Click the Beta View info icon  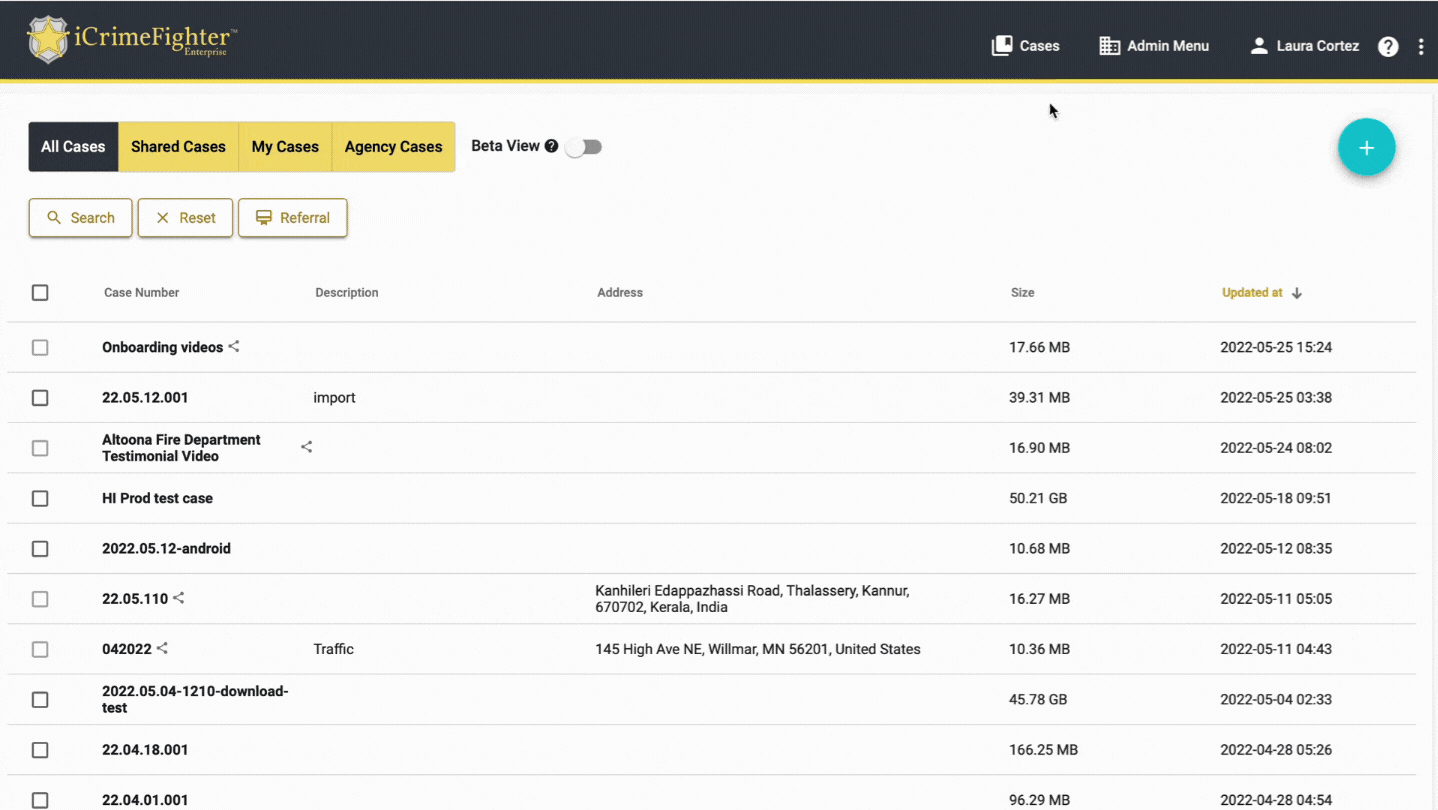(551, 146)
